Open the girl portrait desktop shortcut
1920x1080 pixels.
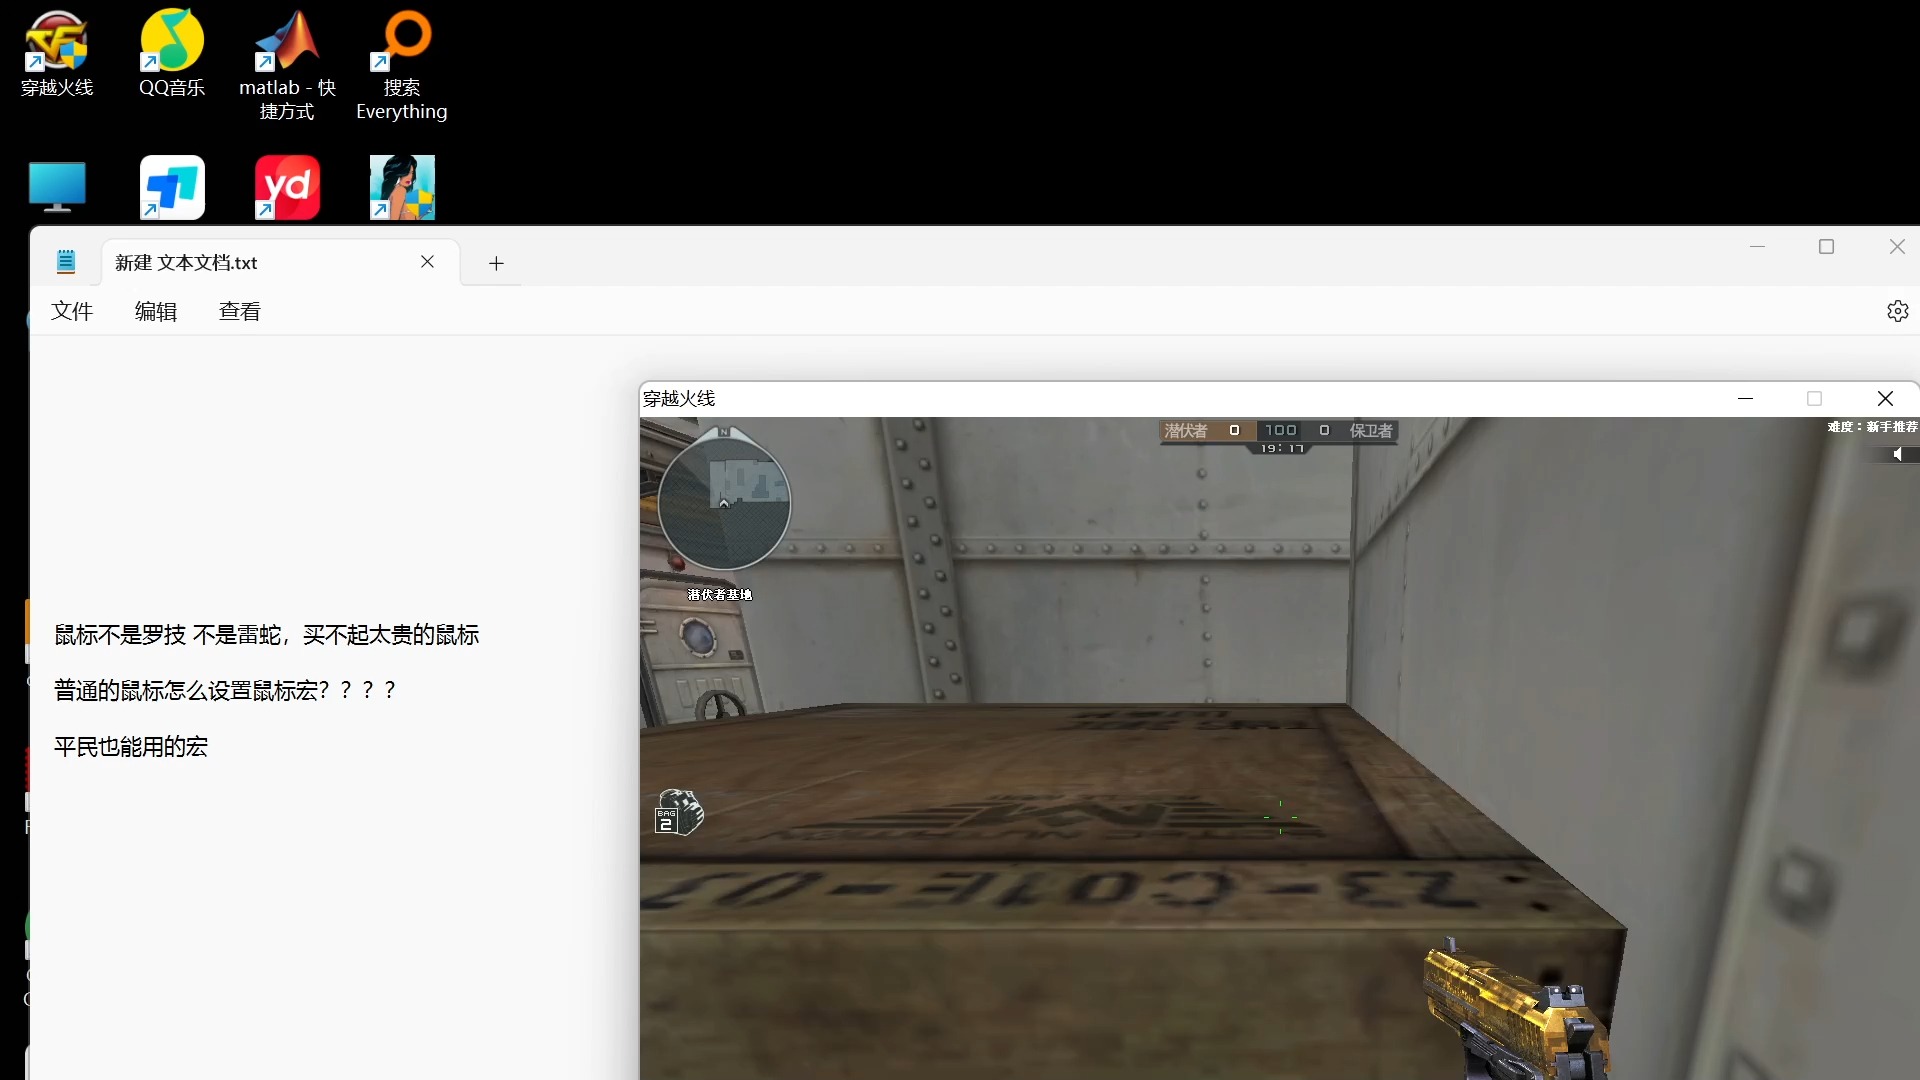point(402,187)
